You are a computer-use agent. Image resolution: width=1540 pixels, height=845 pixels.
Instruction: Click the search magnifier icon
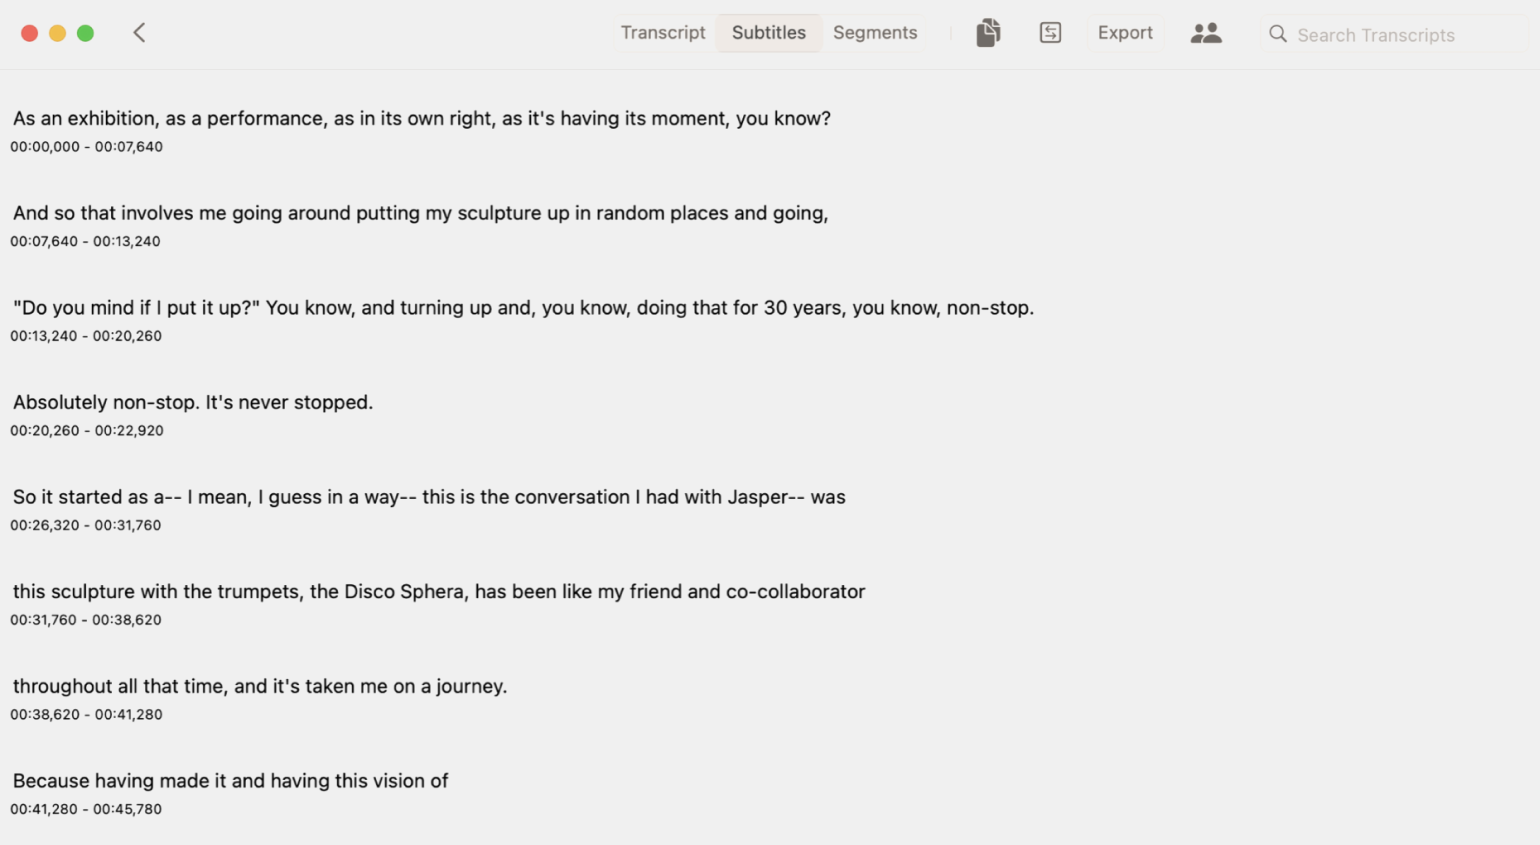1278,34
